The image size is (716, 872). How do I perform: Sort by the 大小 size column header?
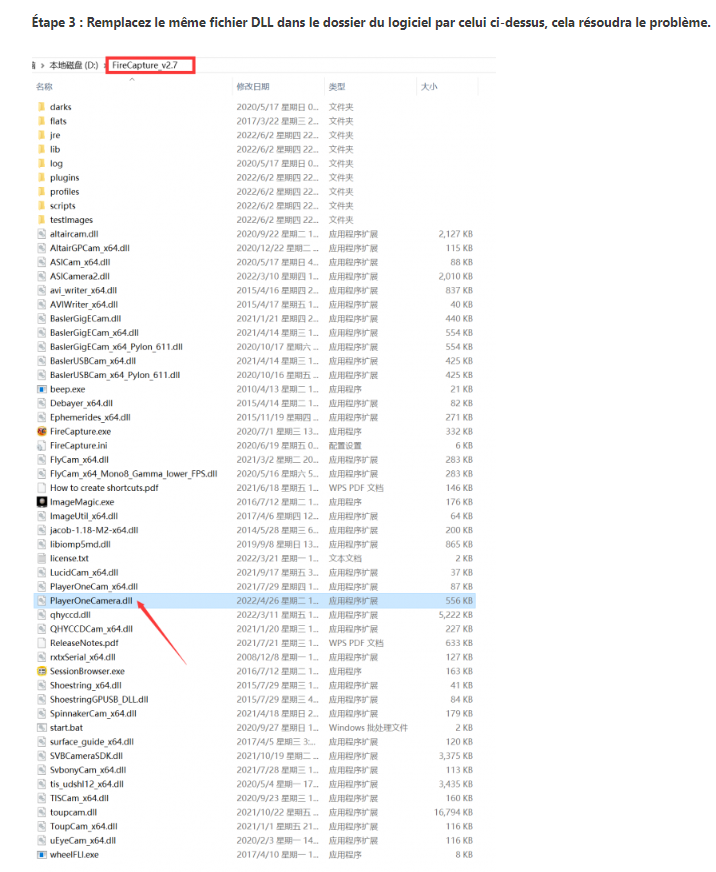(429, 87)
